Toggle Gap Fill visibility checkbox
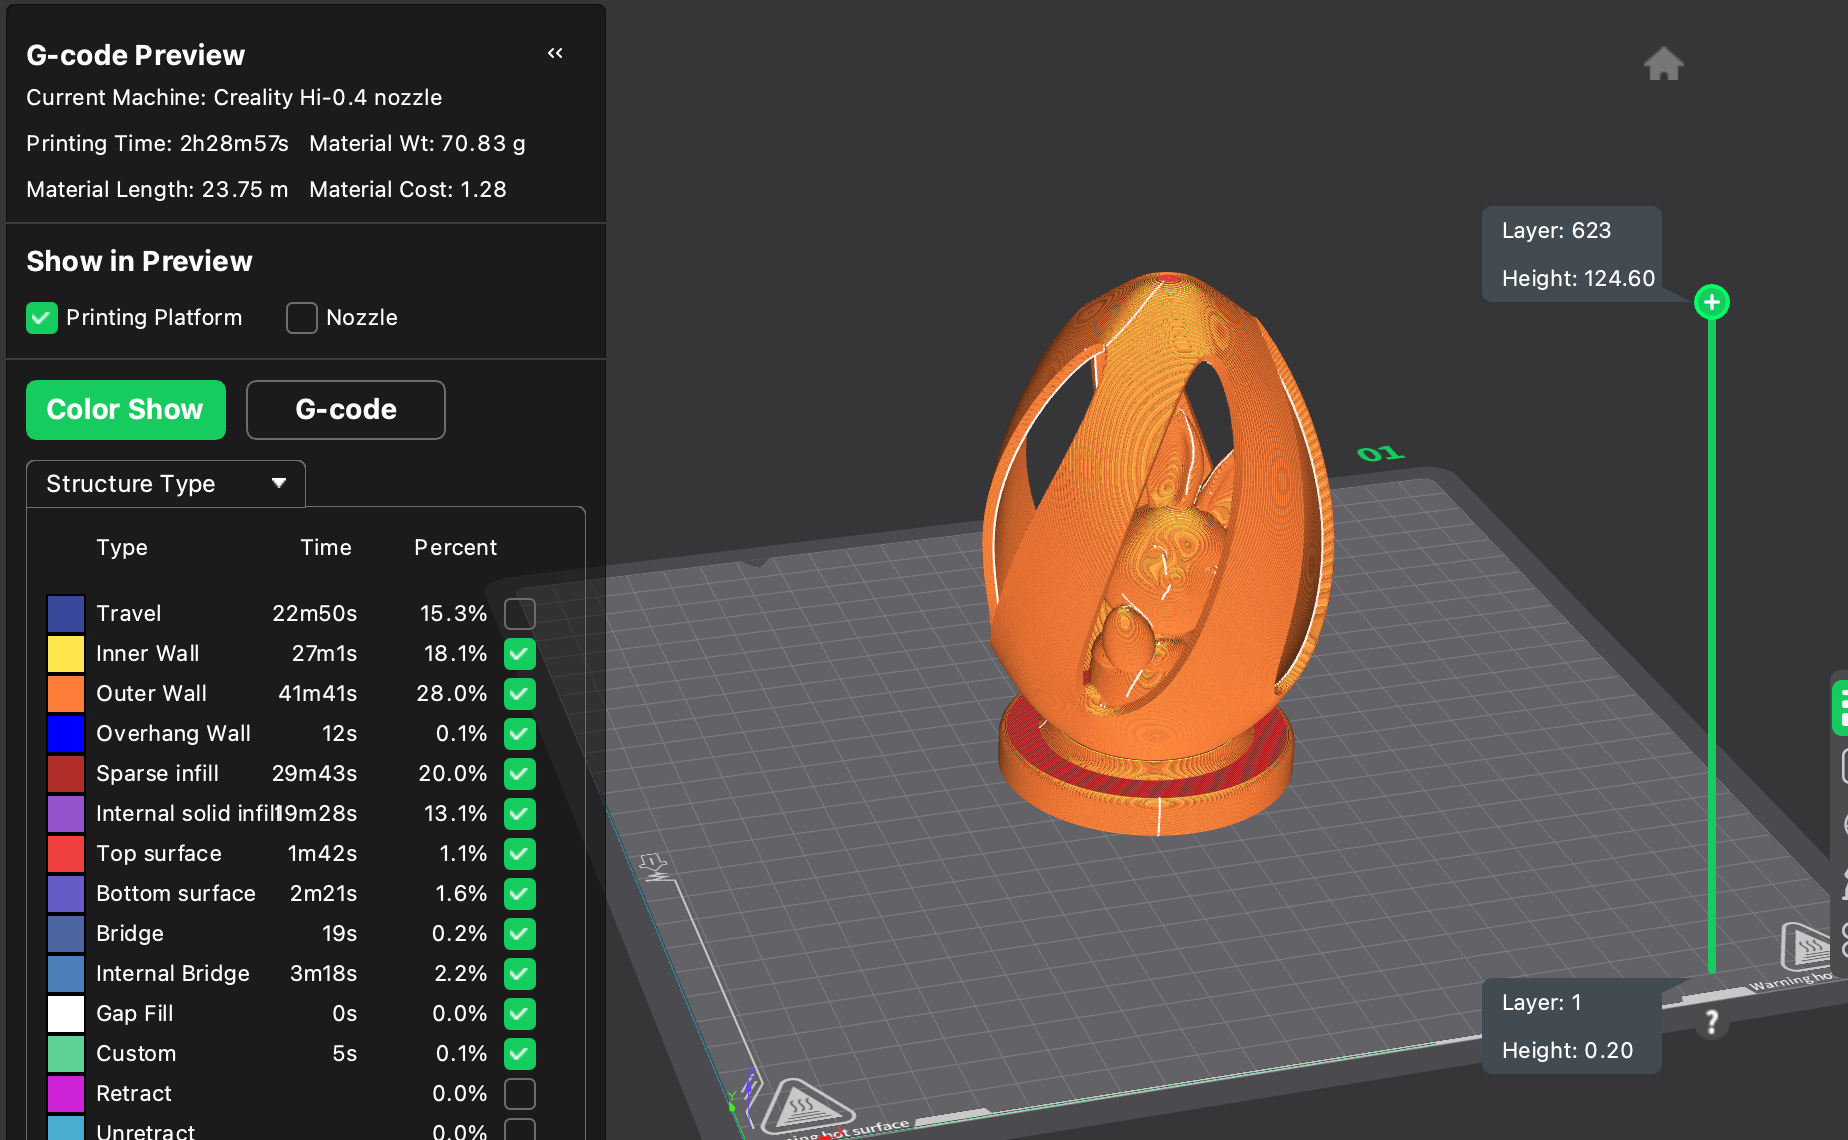Viewport: 1848px width, 1140px height. pos(520,1014)
